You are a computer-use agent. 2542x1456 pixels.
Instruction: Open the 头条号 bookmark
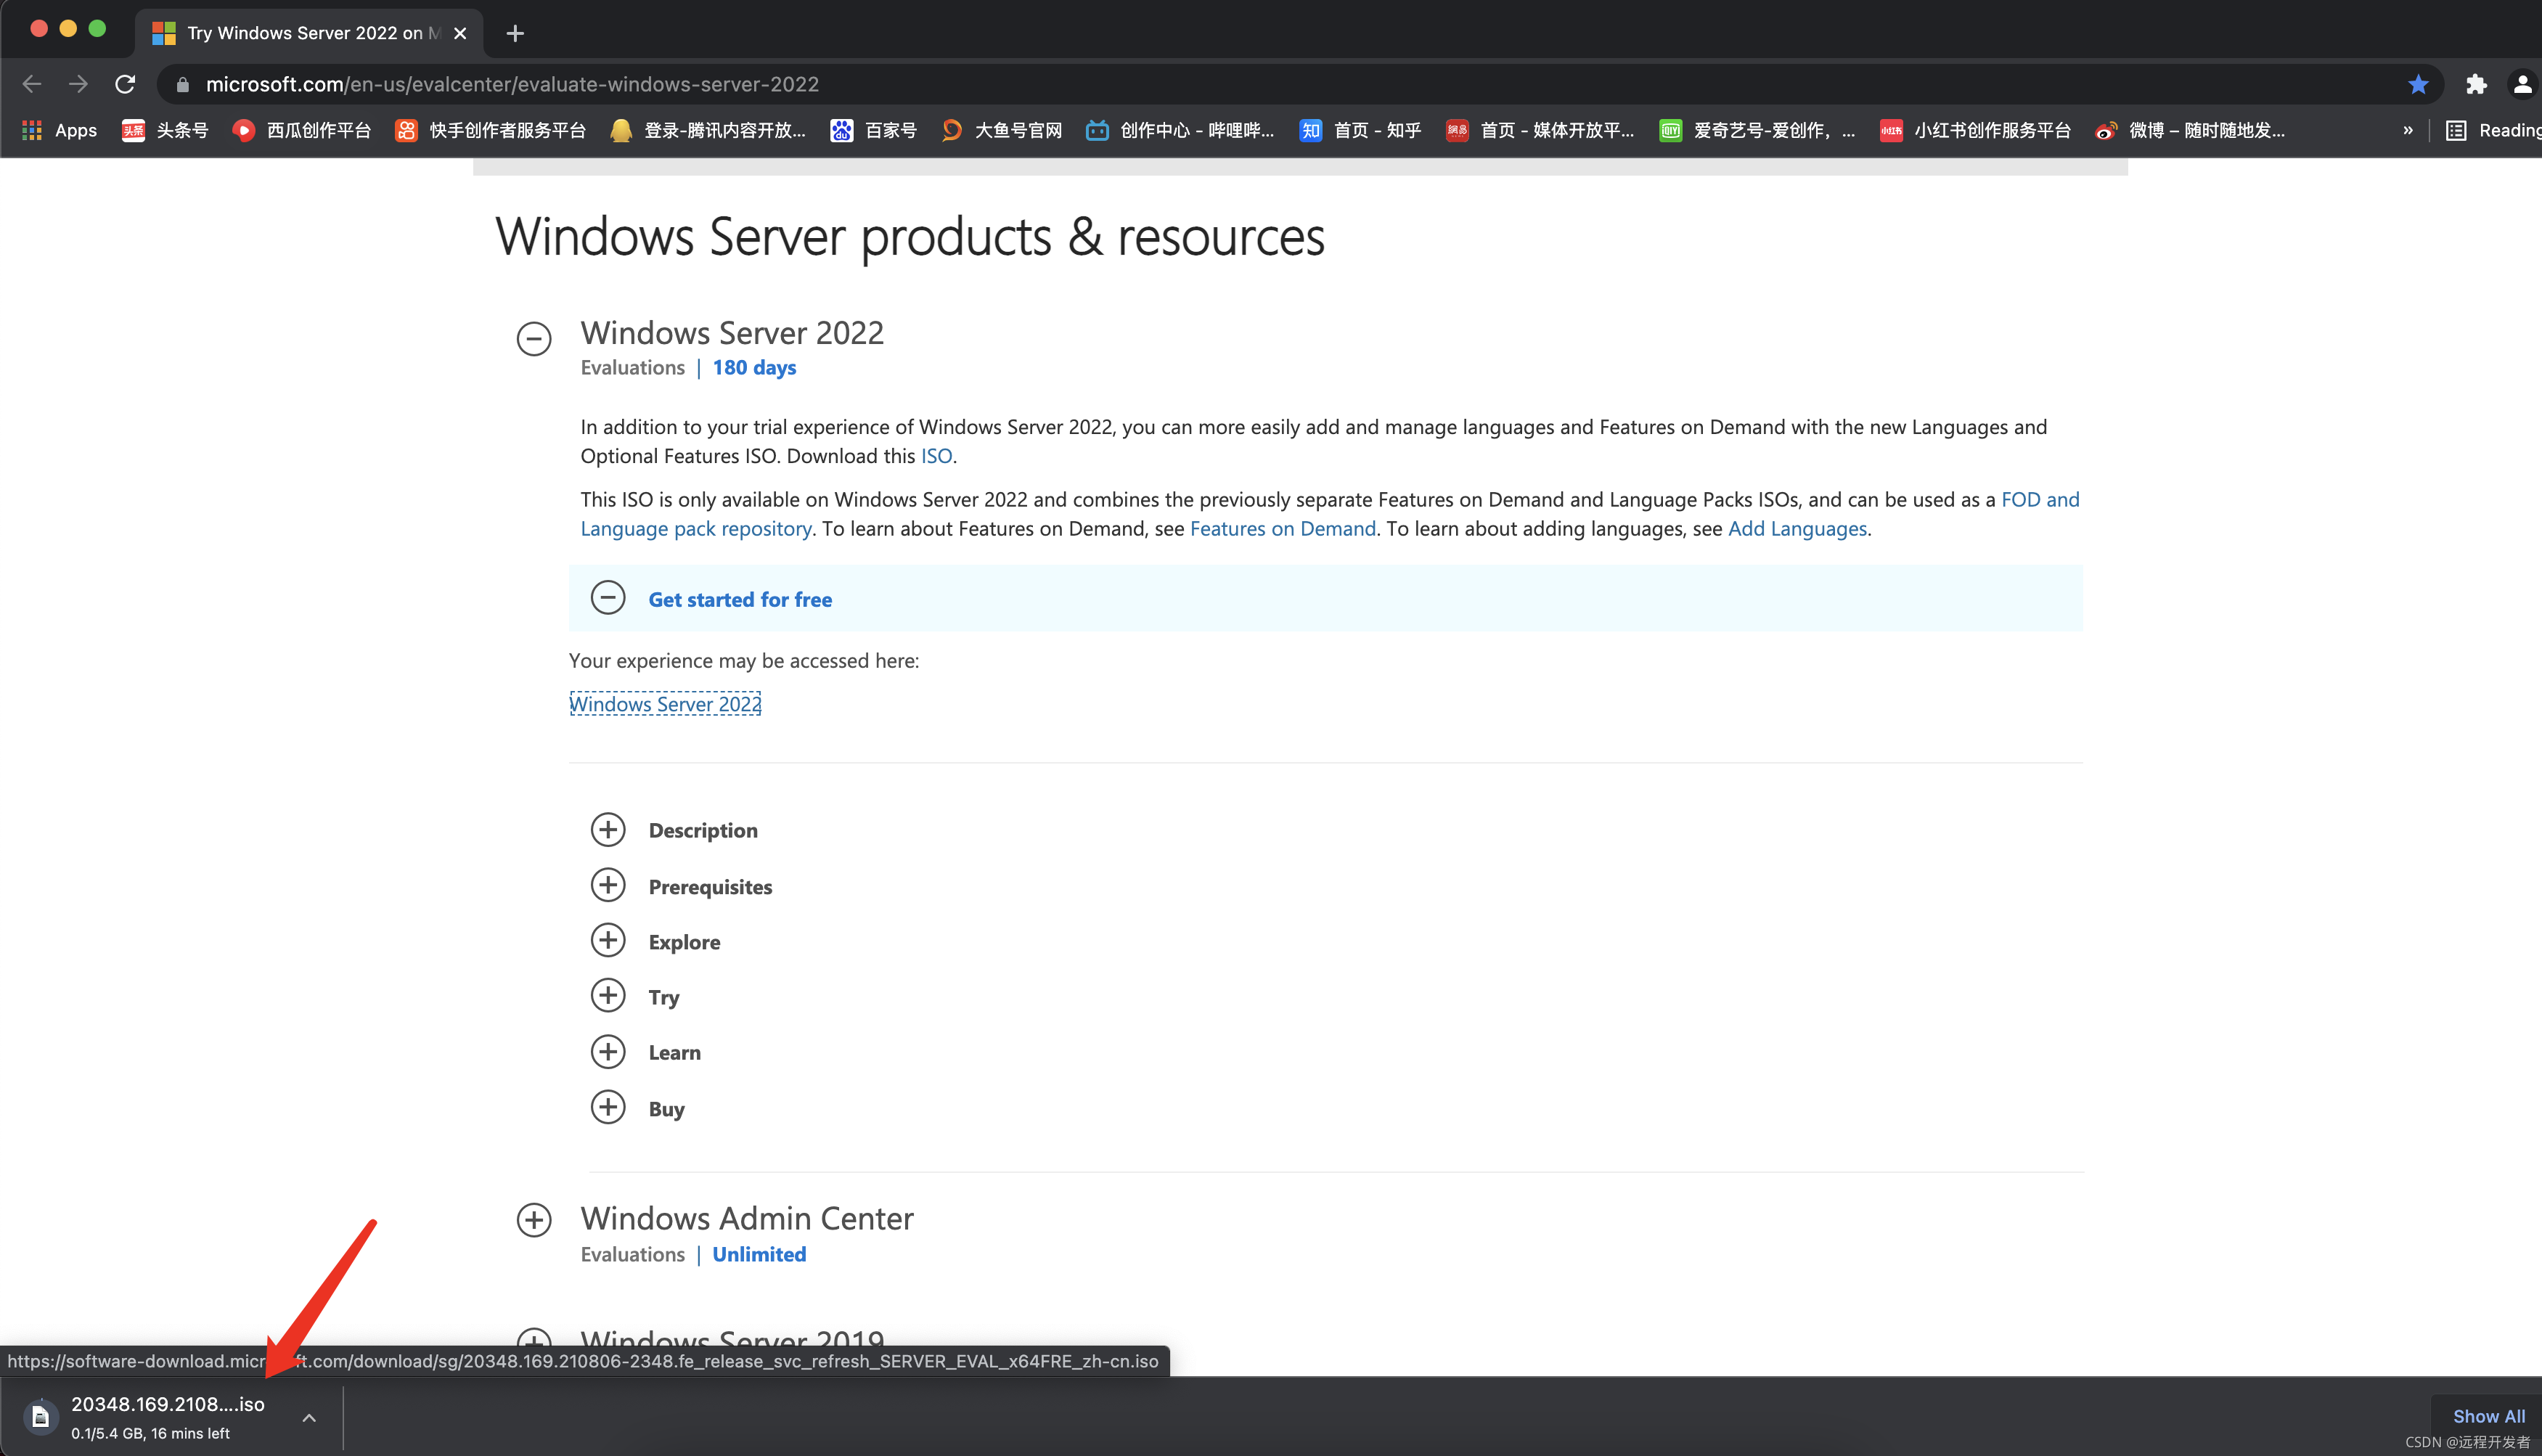click(x=165, y=130)
